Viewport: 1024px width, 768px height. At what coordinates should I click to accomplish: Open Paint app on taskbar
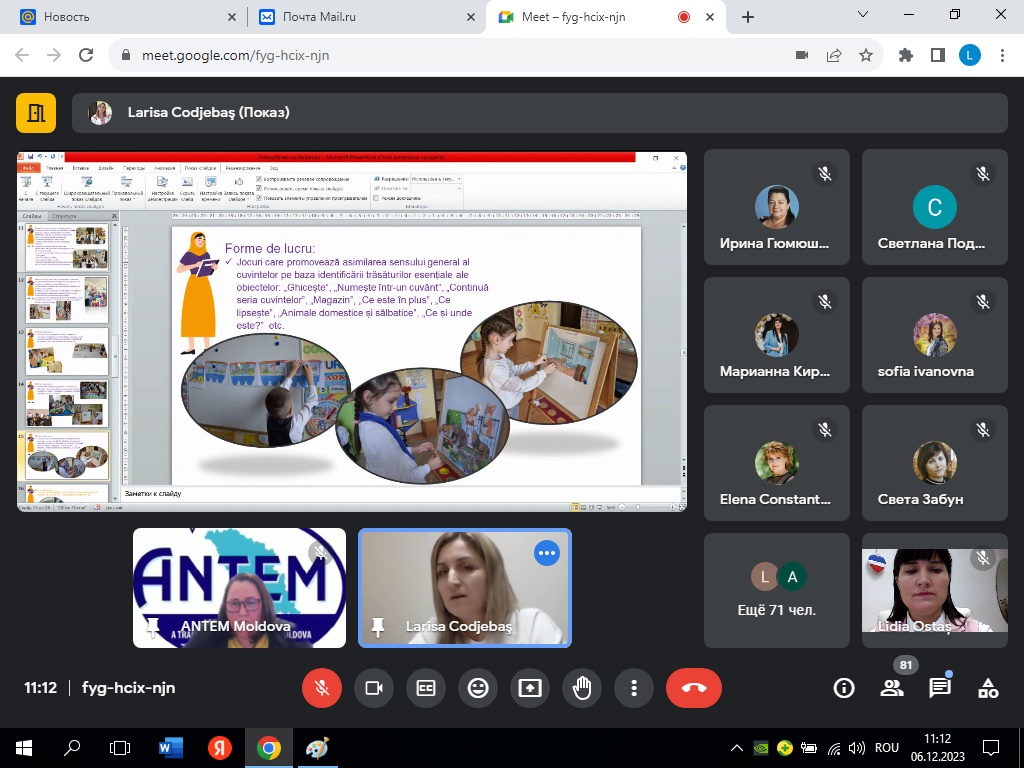click(317, 748)
